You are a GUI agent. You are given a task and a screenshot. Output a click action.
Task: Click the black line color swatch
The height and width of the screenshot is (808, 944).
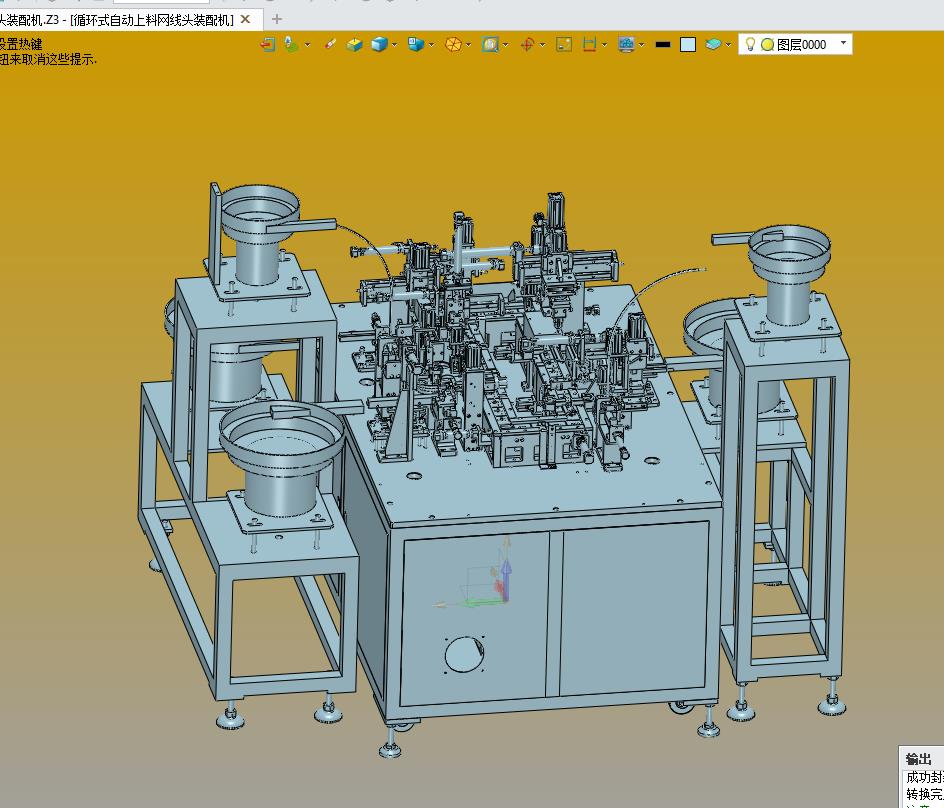pyautogui.click(x=663, y=45)
